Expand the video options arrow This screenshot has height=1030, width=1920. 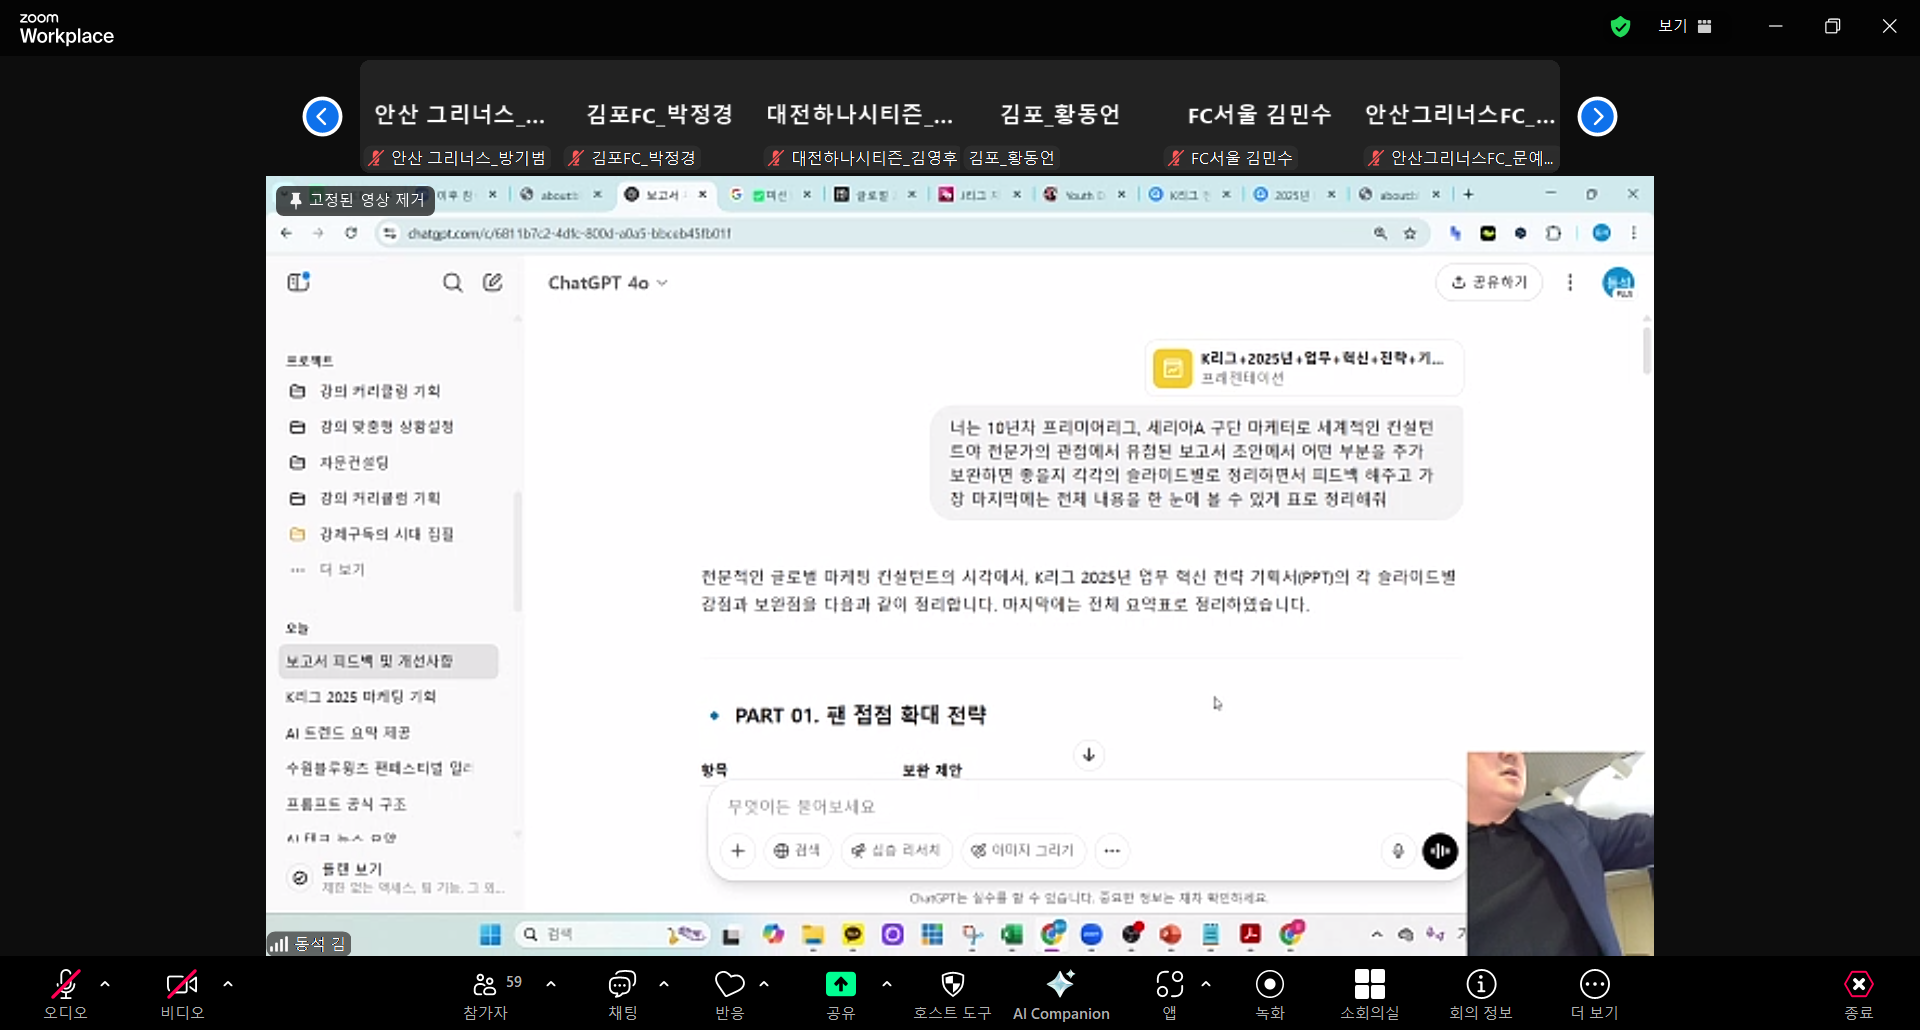click(228, 985)
